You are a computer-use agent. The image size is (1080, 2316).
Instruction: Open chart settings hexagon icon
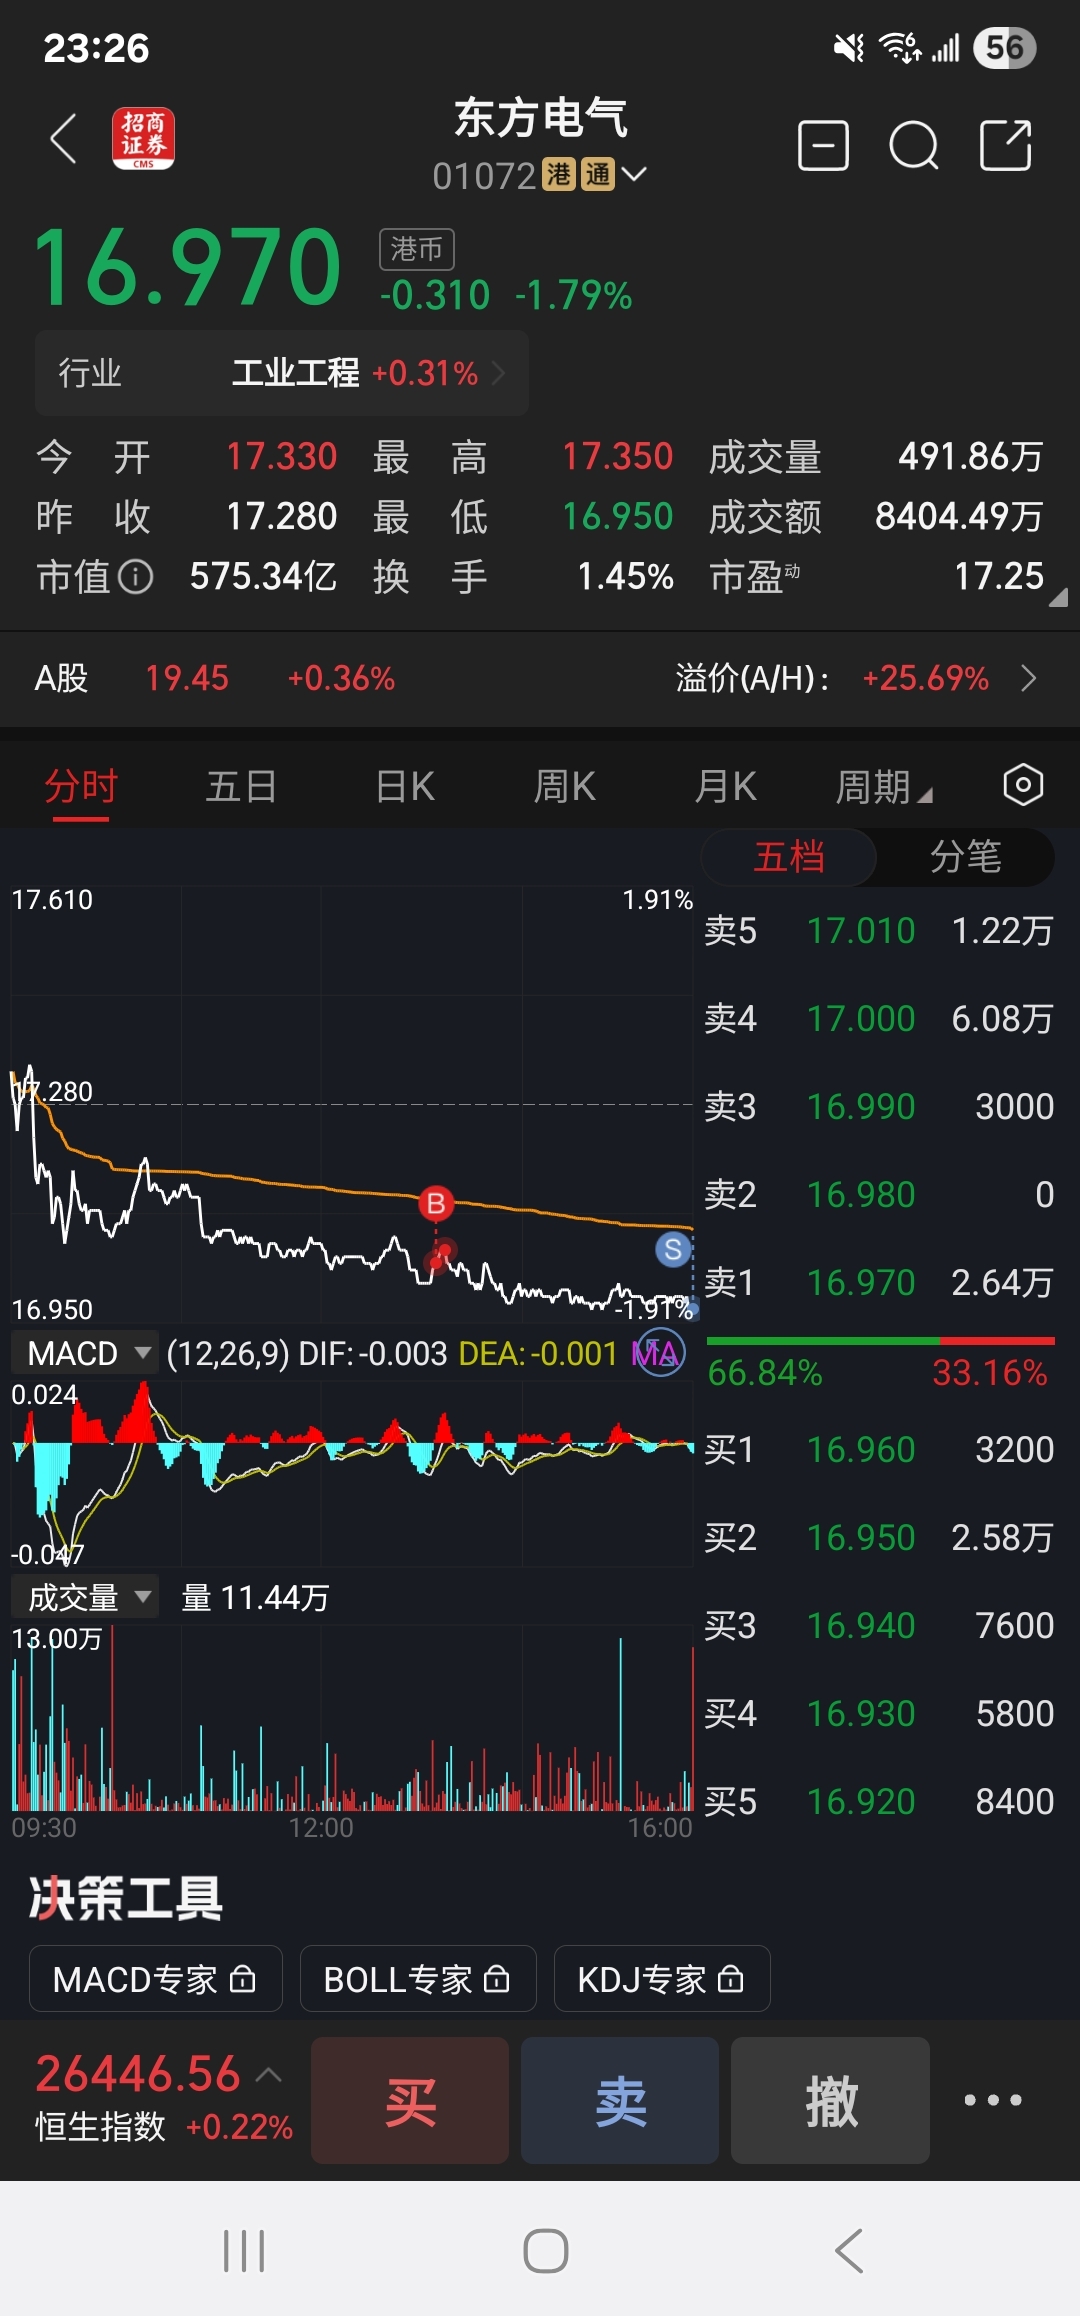[1023, 785]
